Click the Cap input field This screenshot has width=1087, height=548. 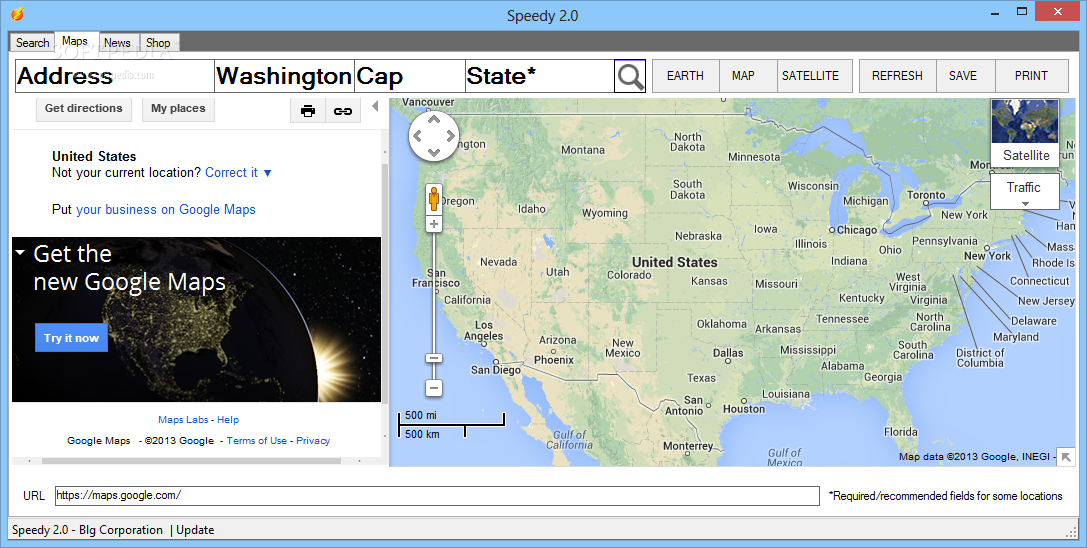(x=410, y=76)
